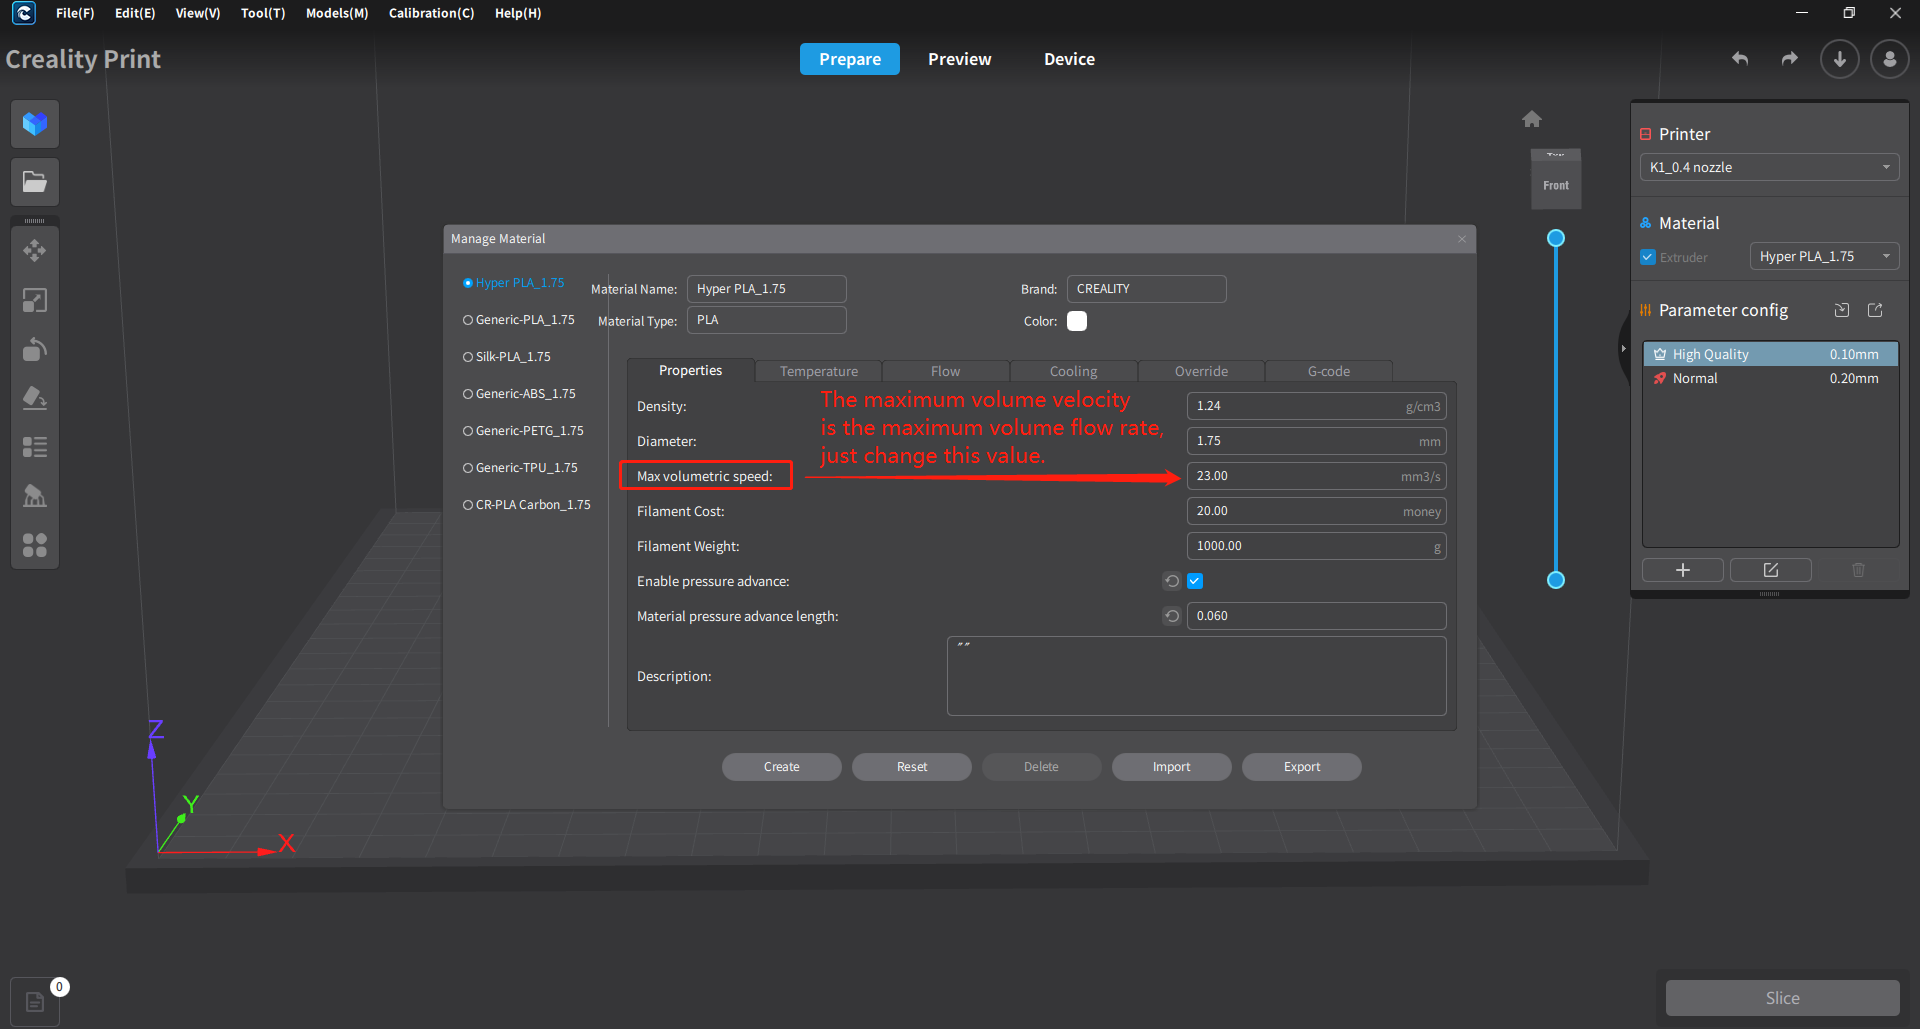
Task: Open the Device tab
Action: coord(1069,59)
